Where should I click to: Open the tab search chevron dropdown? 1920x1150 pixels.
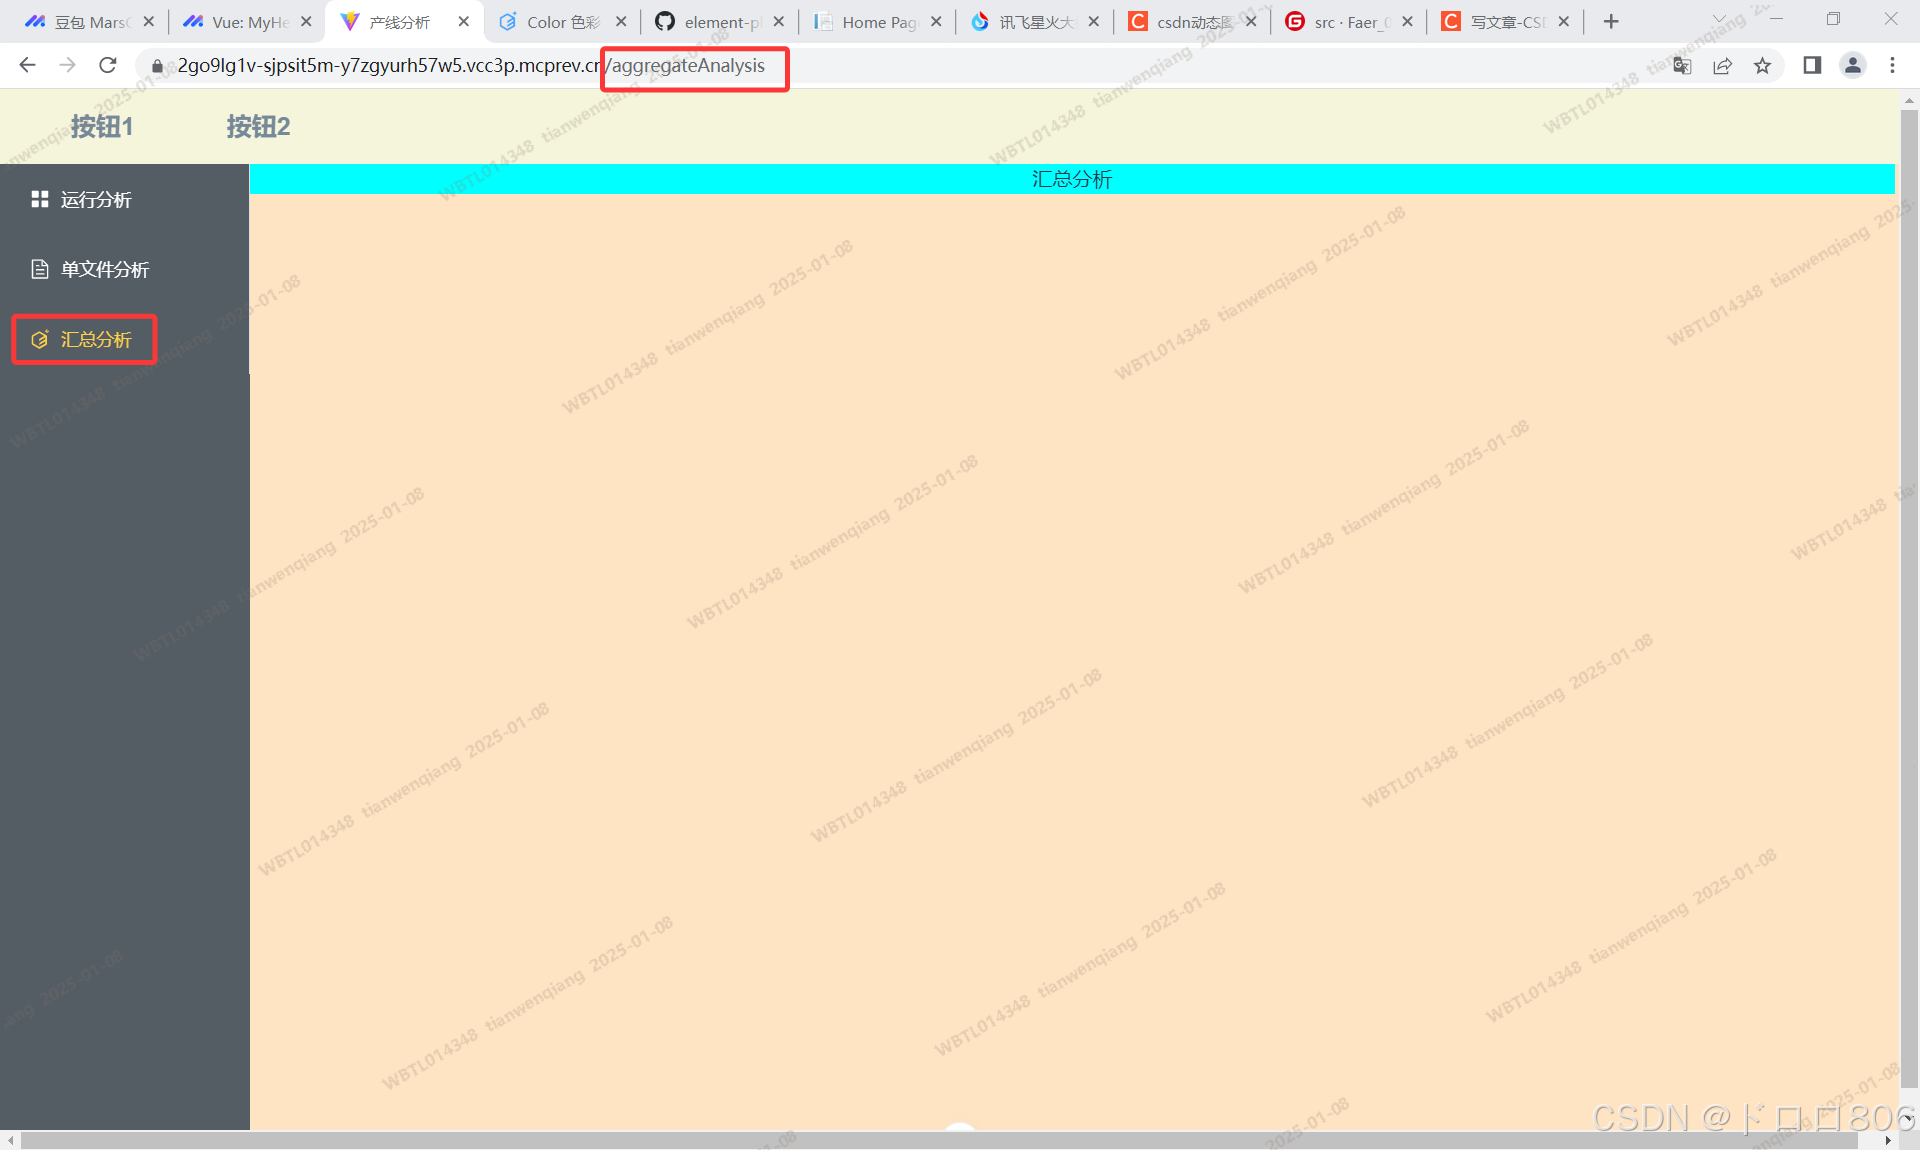point(1718,19)
